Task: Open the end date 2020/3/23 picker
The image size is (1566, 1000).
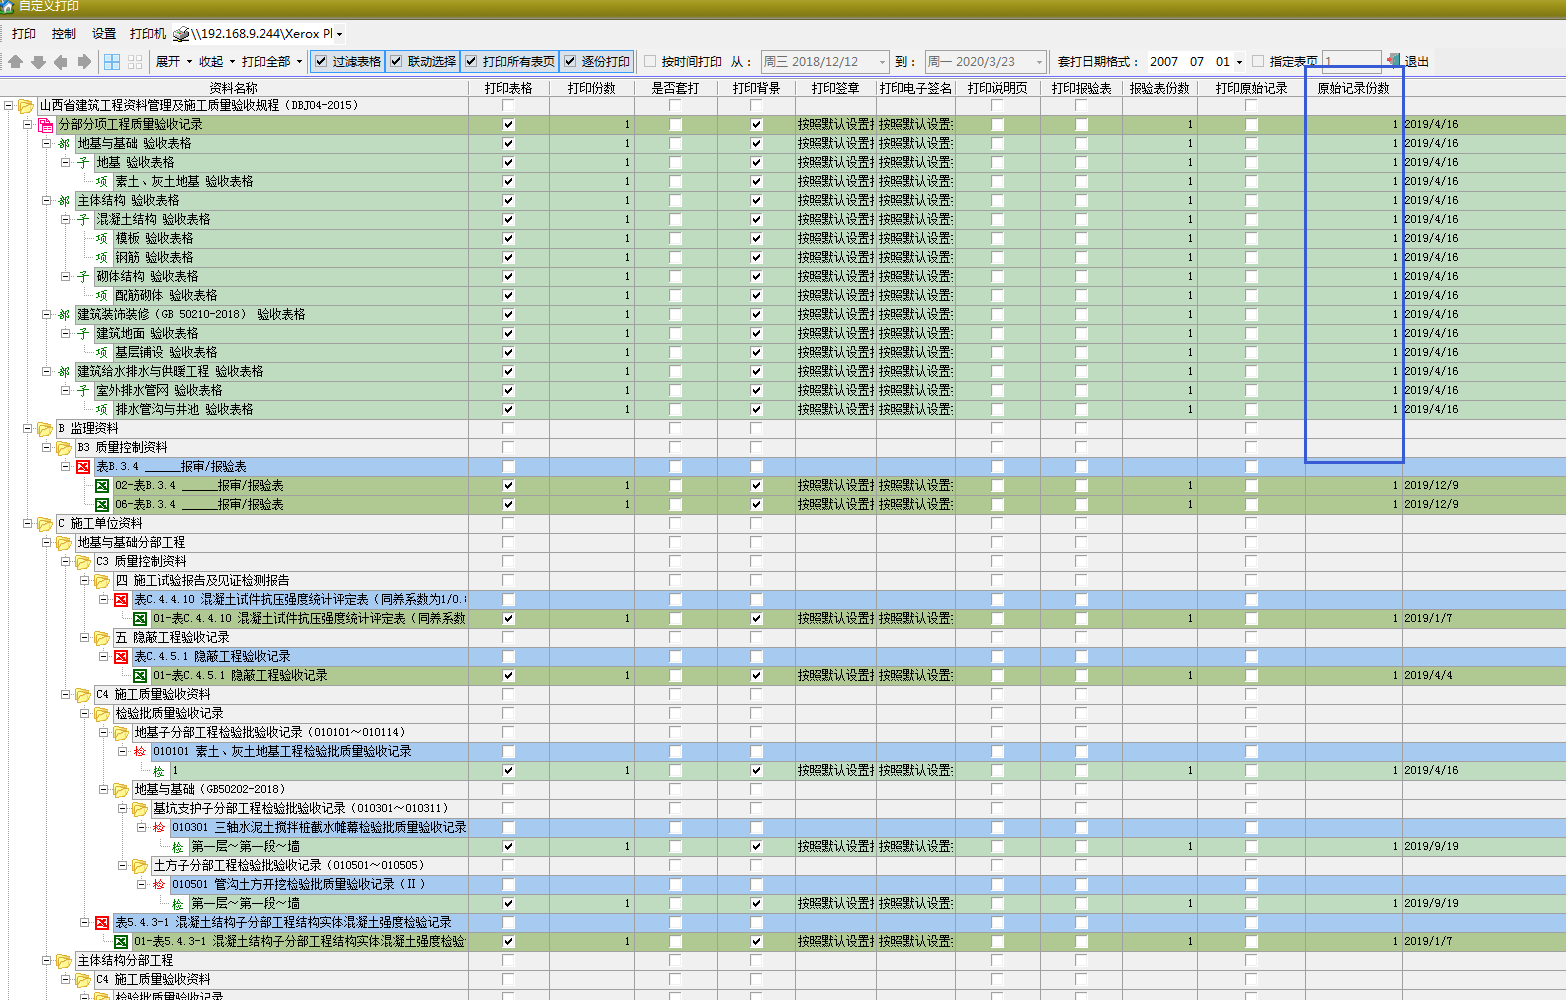Action: click(x=1039, y=62)
